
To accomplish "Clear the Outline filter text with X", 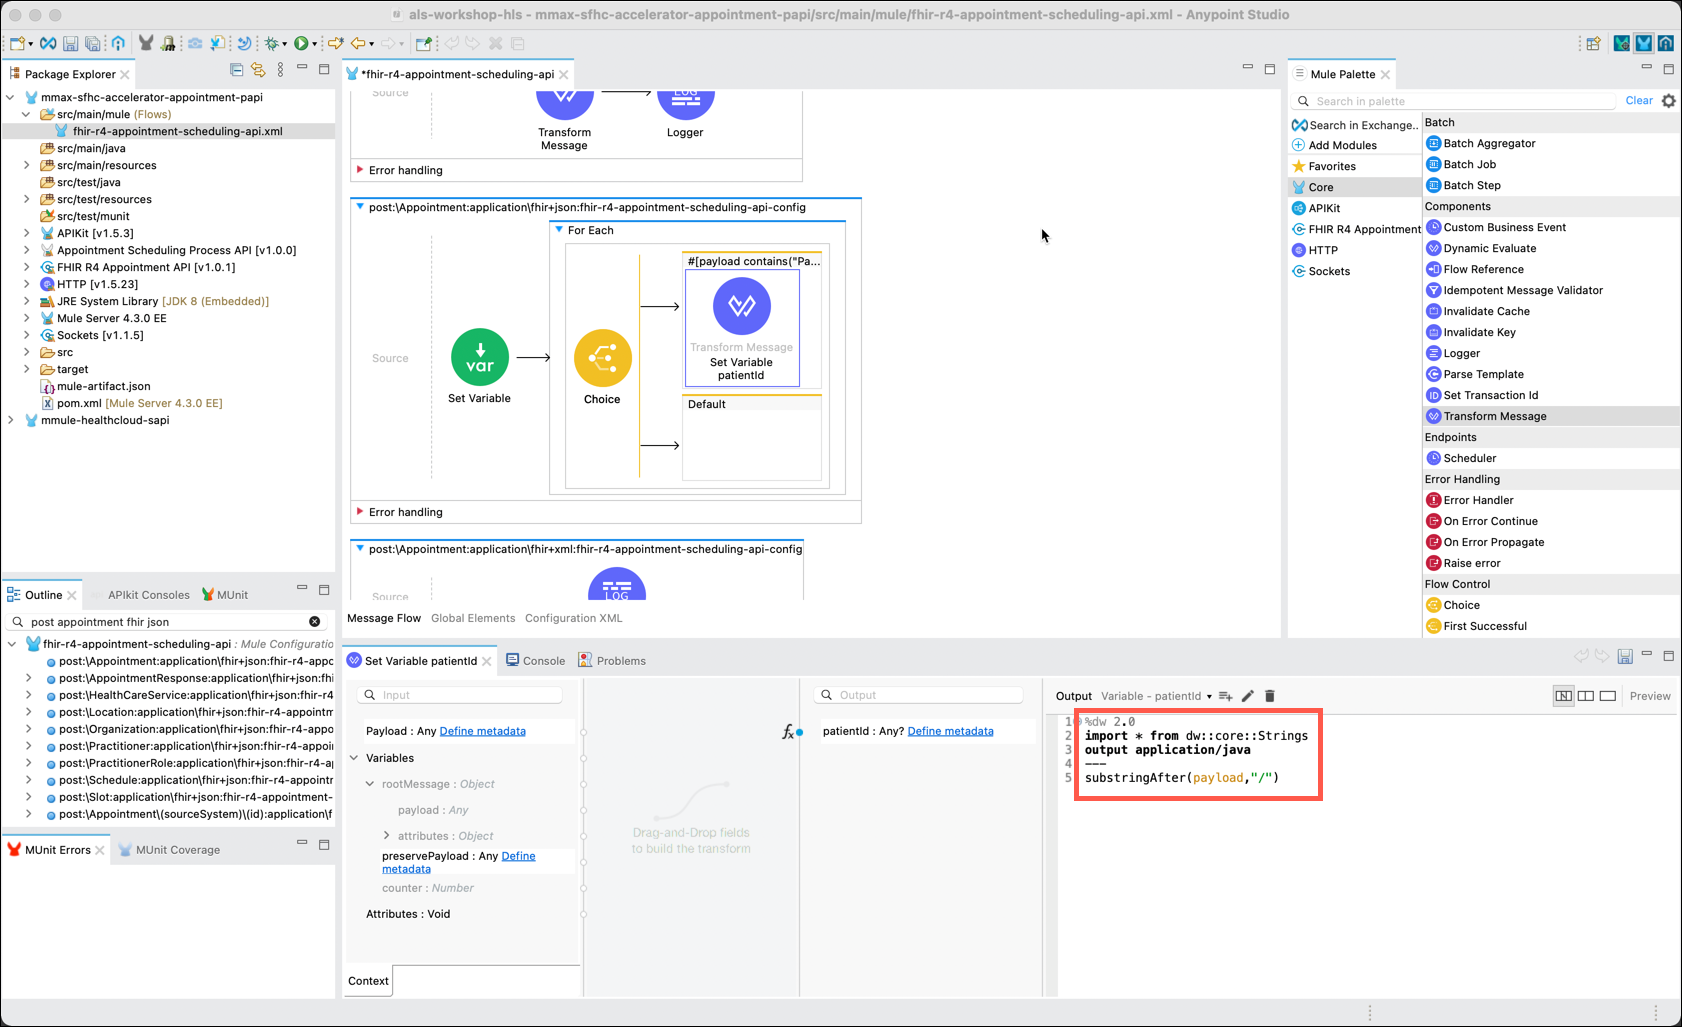I will 314,622.
